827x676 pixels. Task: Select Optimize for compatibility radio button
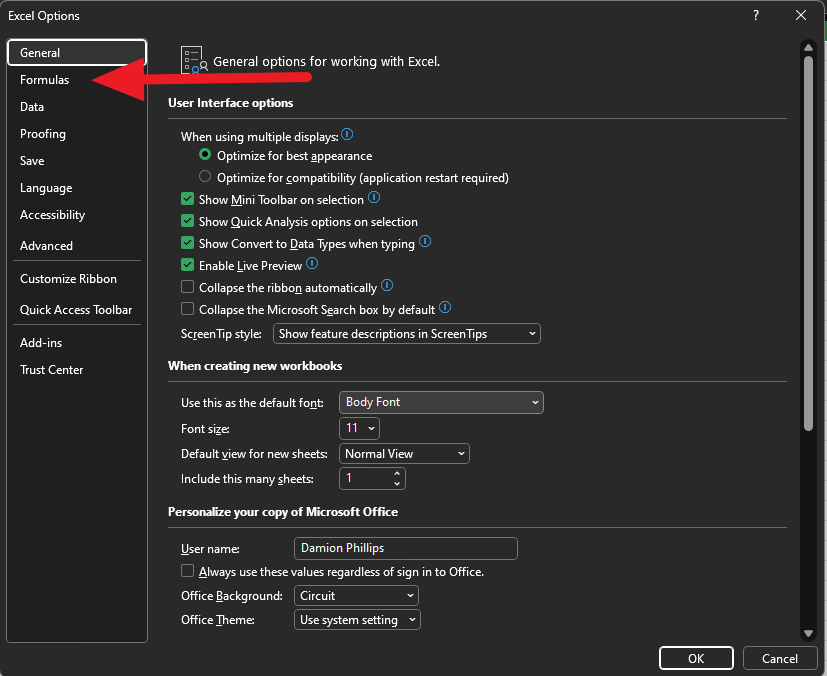tap(205, 177)
